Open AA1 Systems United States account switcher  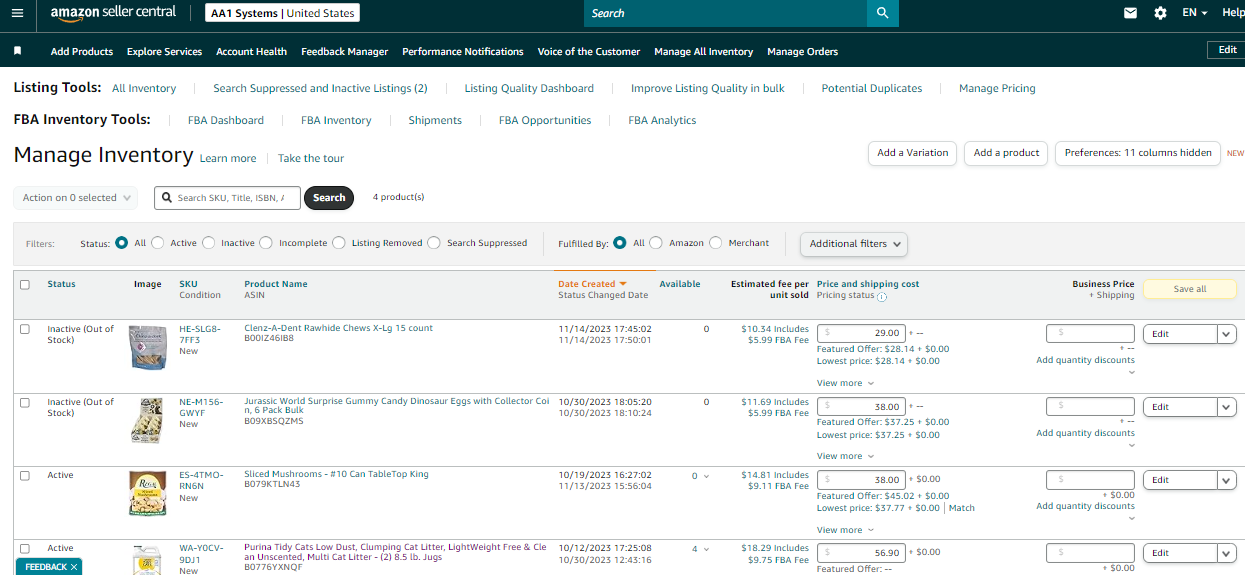[282, 13]
